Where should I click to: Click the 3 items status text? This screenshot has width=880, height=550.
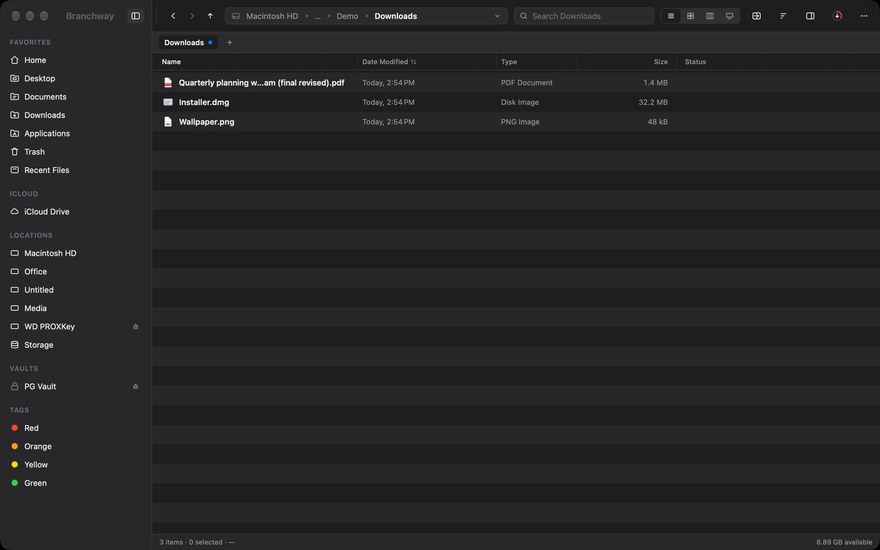171,542
